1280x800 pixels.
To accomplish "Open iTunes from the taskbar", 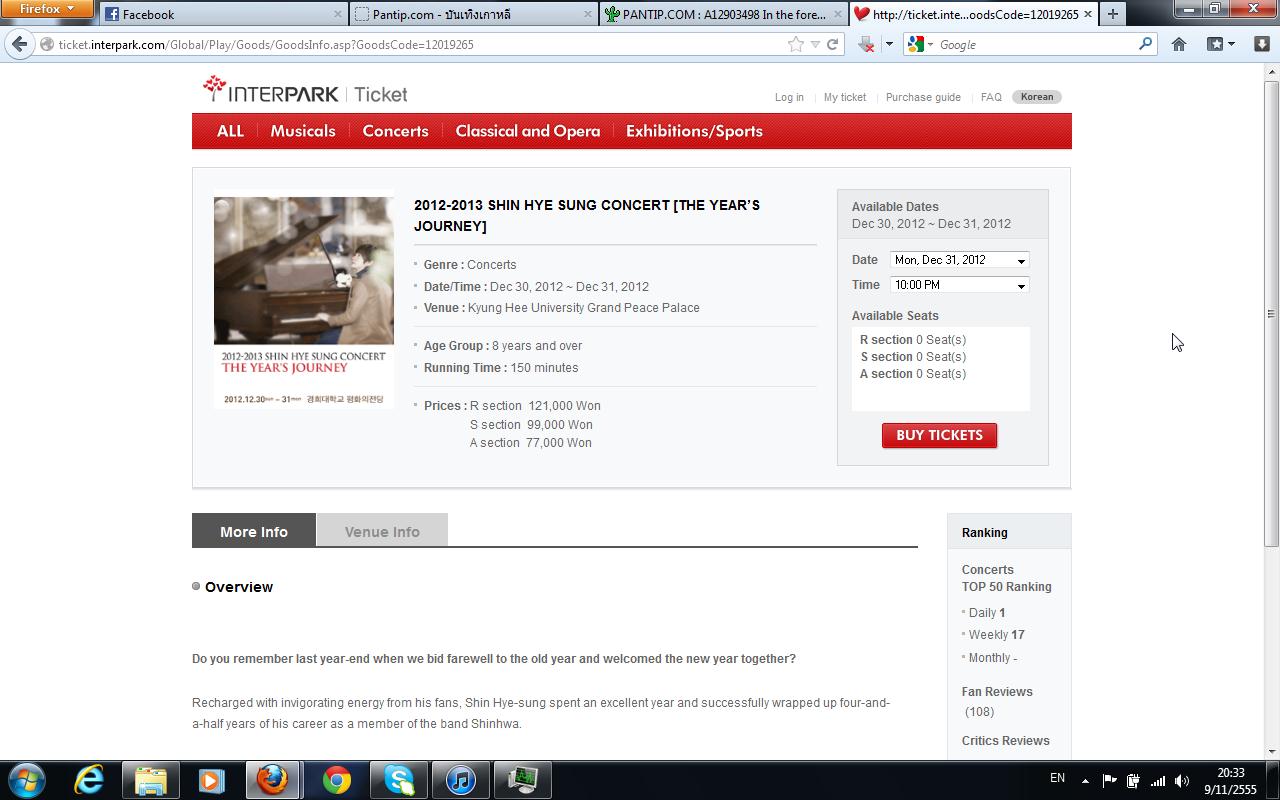I will tap(460, 780).
